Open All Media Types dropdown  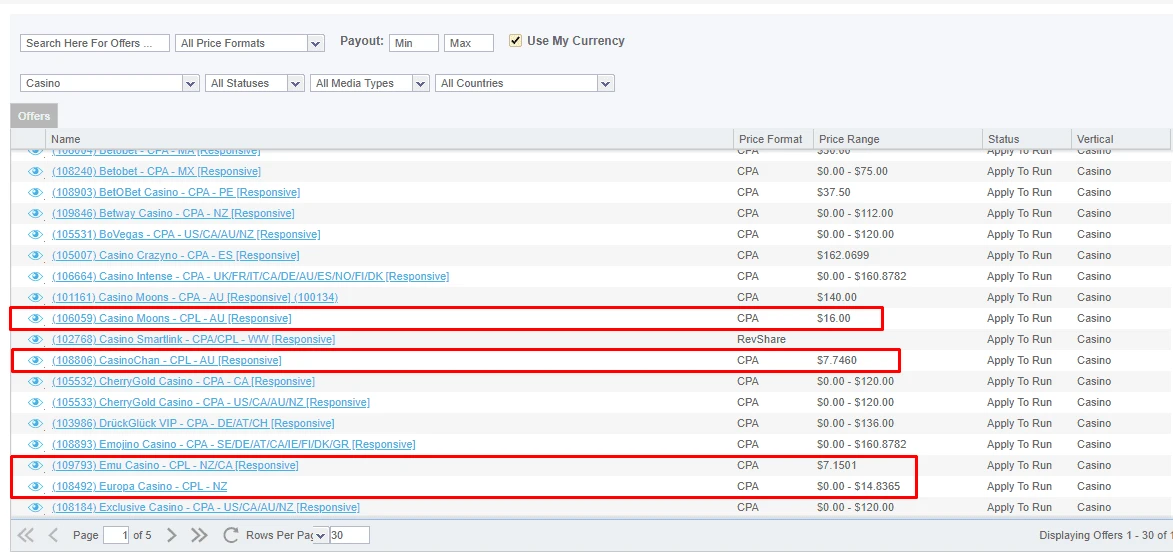[x=370, y=83]
